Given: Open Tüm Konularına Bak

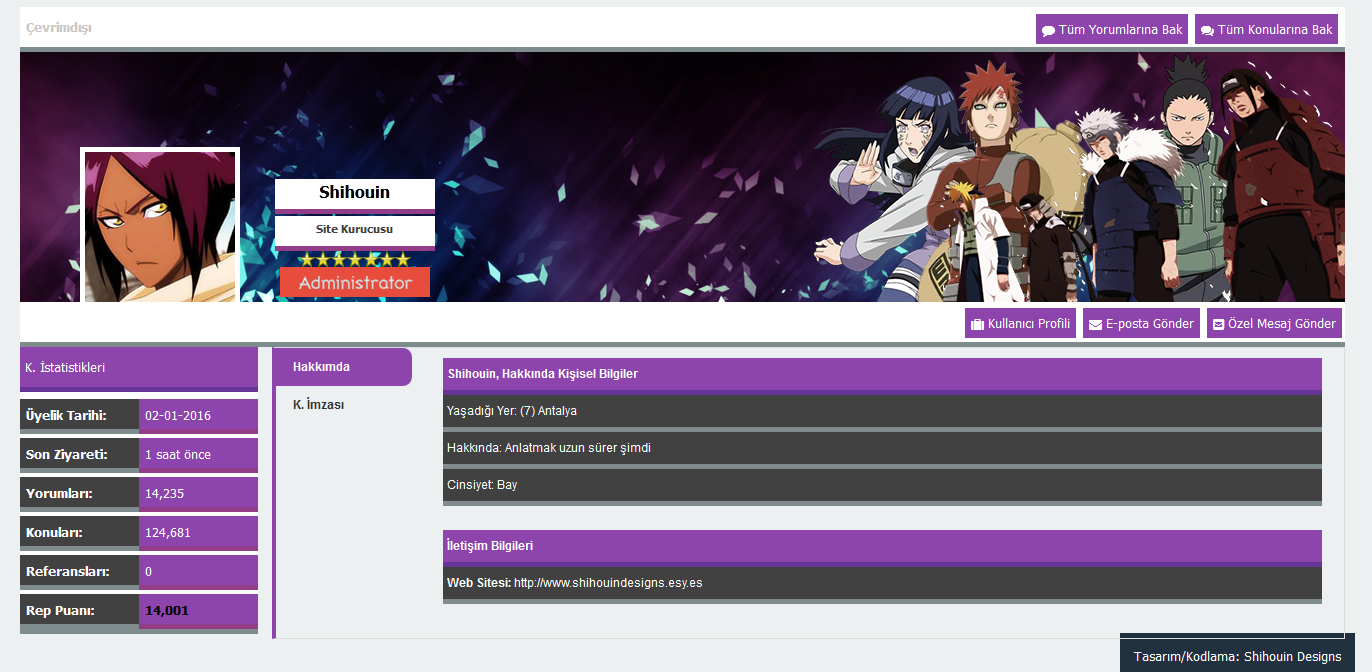Looking at the screenshot, I should tap(1267, 29).
